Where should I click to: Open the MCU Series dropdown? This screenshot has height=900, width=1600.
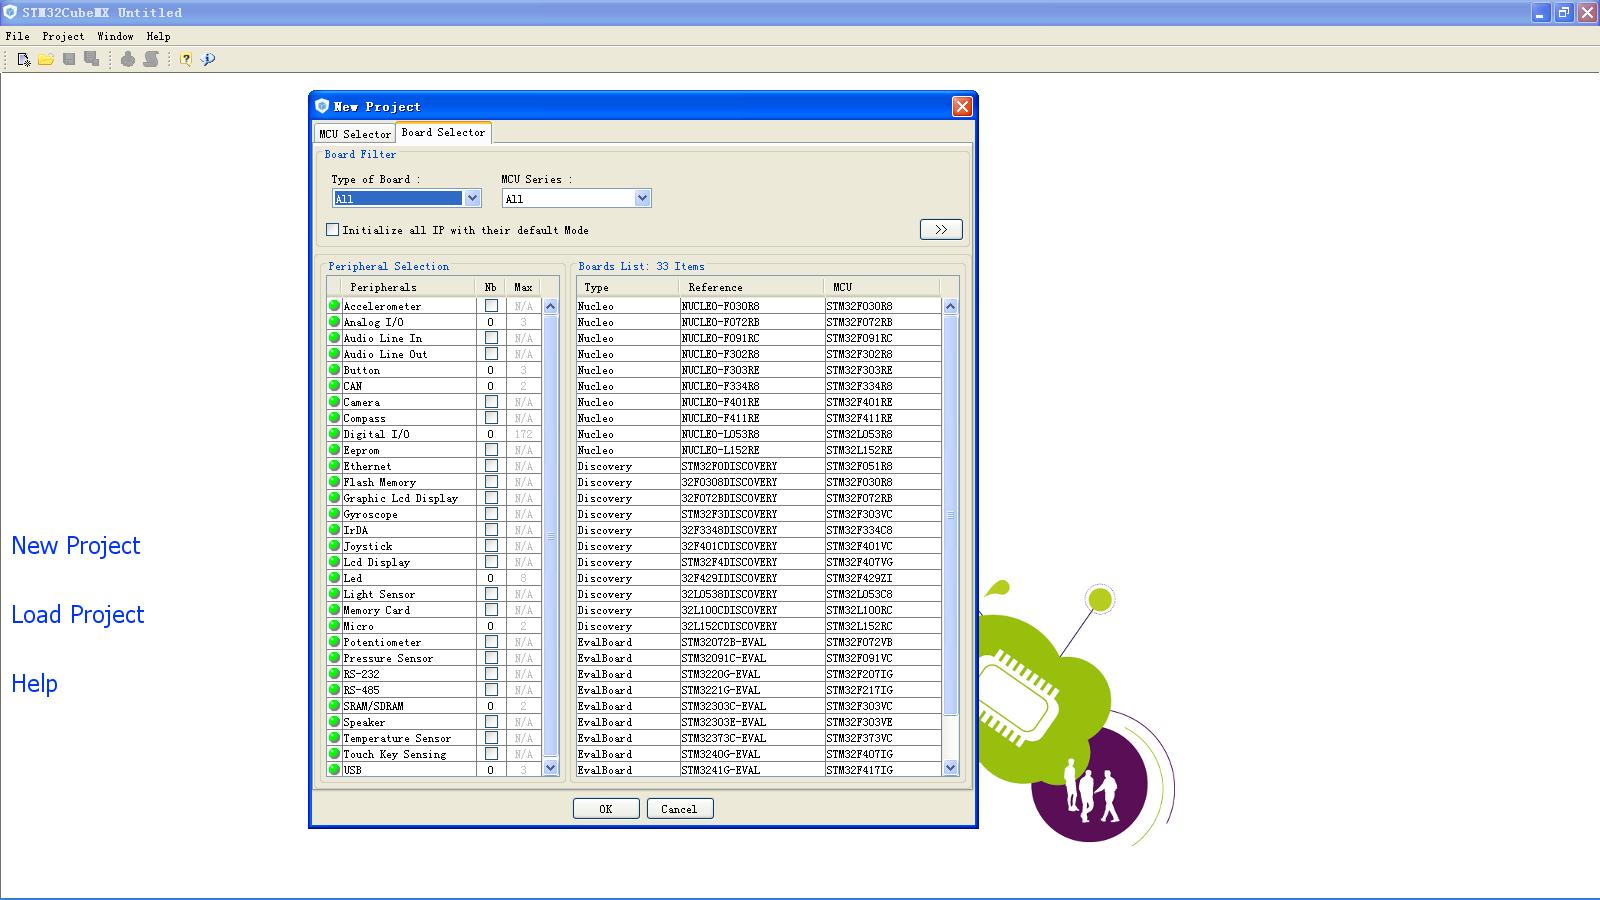coord(576,198)
